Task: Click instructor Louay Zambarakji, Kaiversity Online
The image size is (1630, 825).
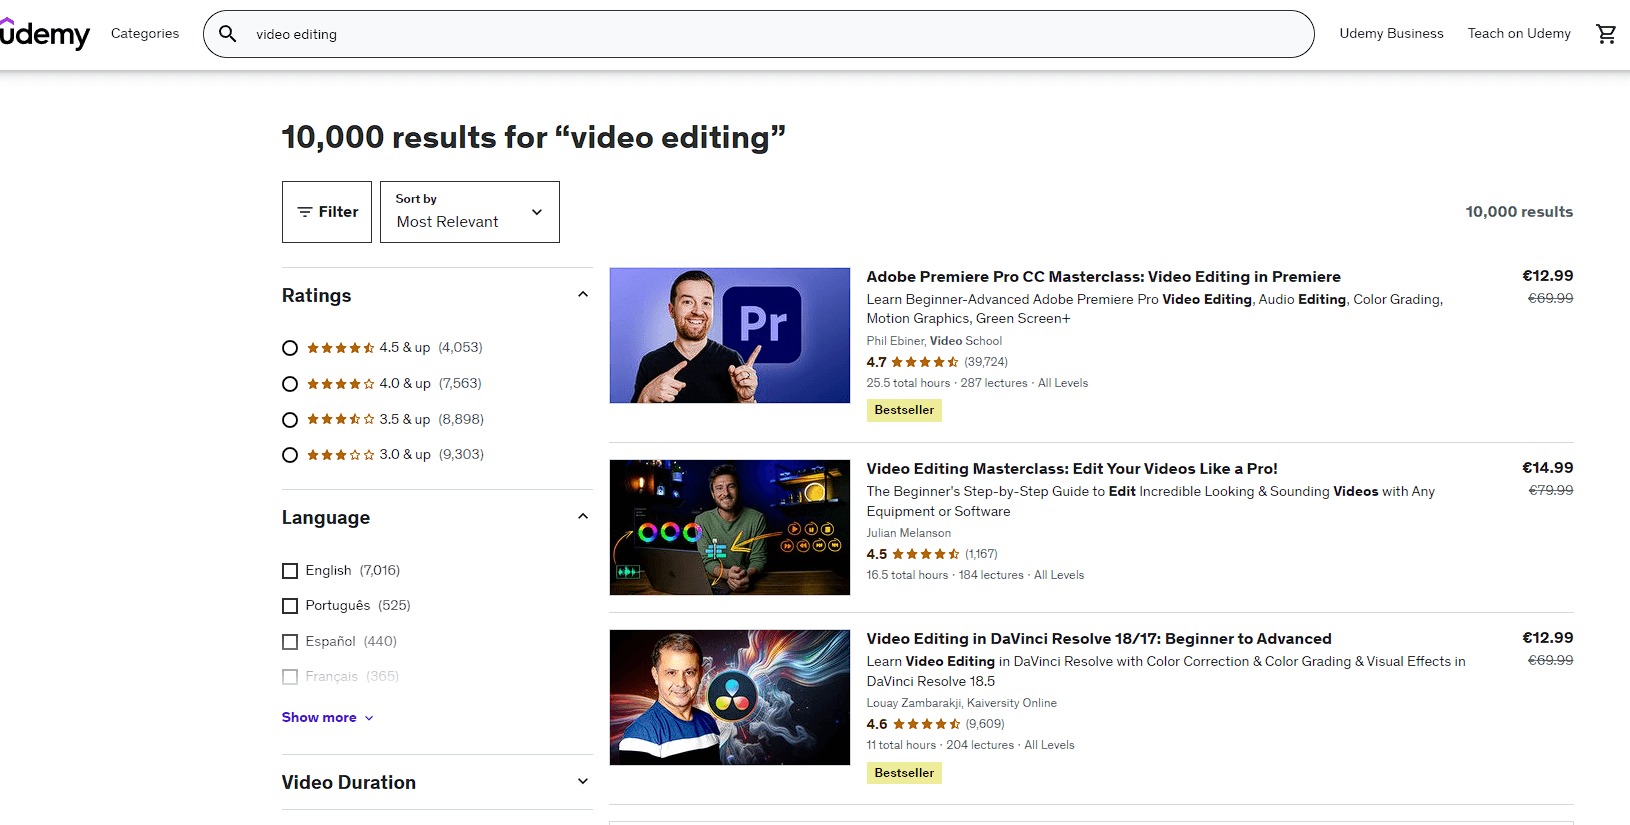Action: [961, 703]
